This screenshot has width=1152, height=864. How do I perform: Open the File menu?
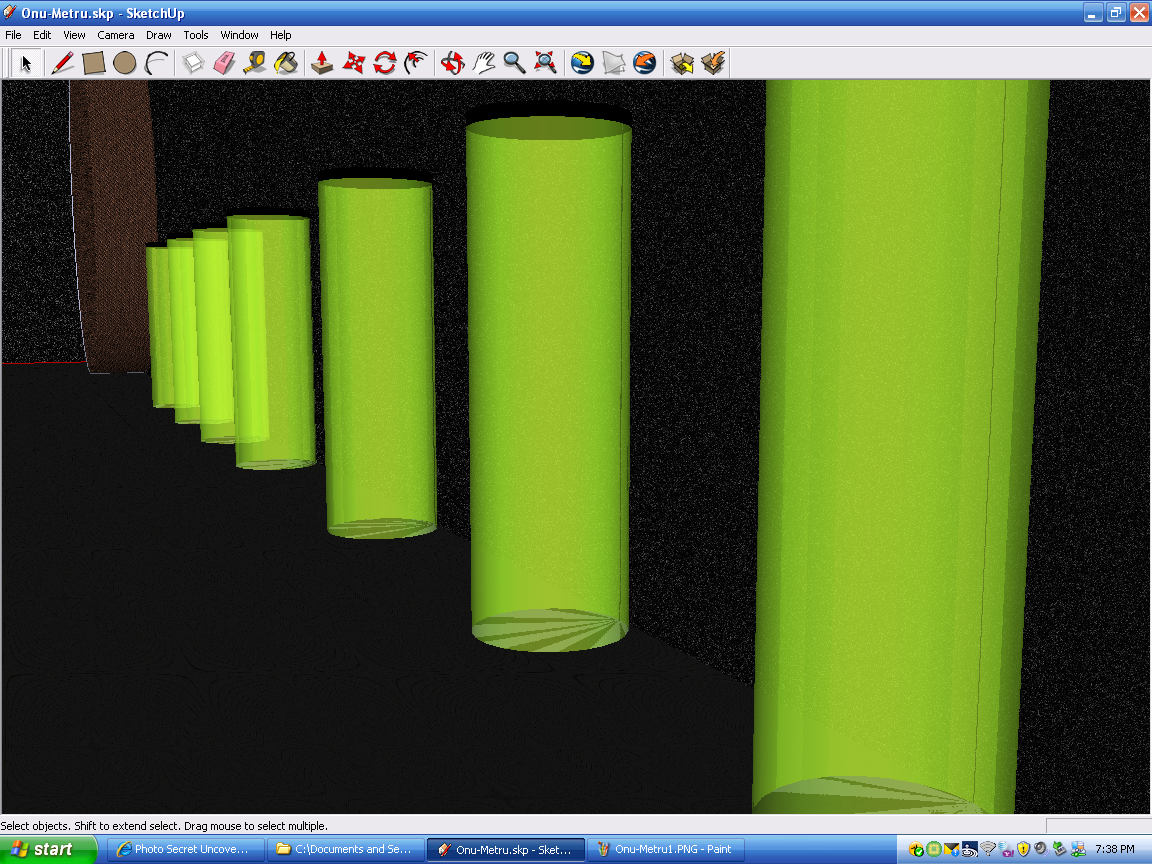point(13,35)
